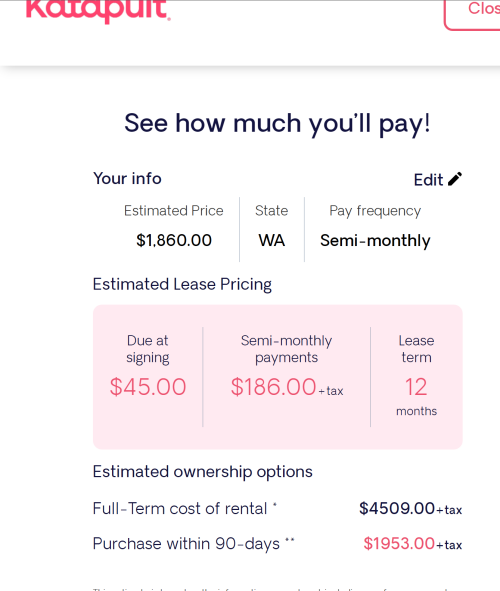Click the Estimated ownership options heading

click(202, 472)
